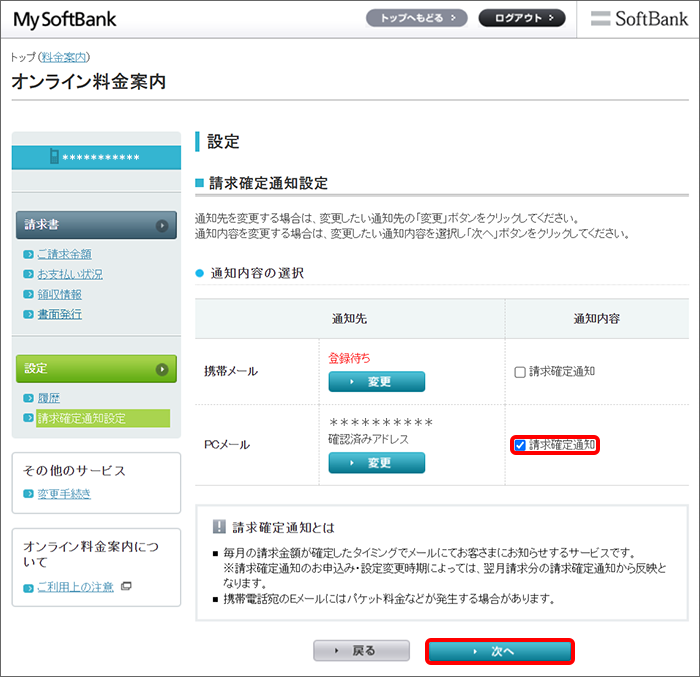Click 変更 button for 携帯メール
The width and height of the screenshot is (700, 677).
(377, 382)
